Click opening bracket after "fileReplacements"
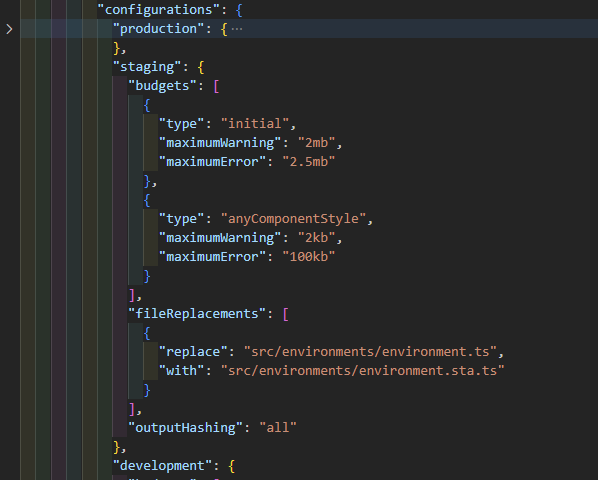 click(286, 314)
